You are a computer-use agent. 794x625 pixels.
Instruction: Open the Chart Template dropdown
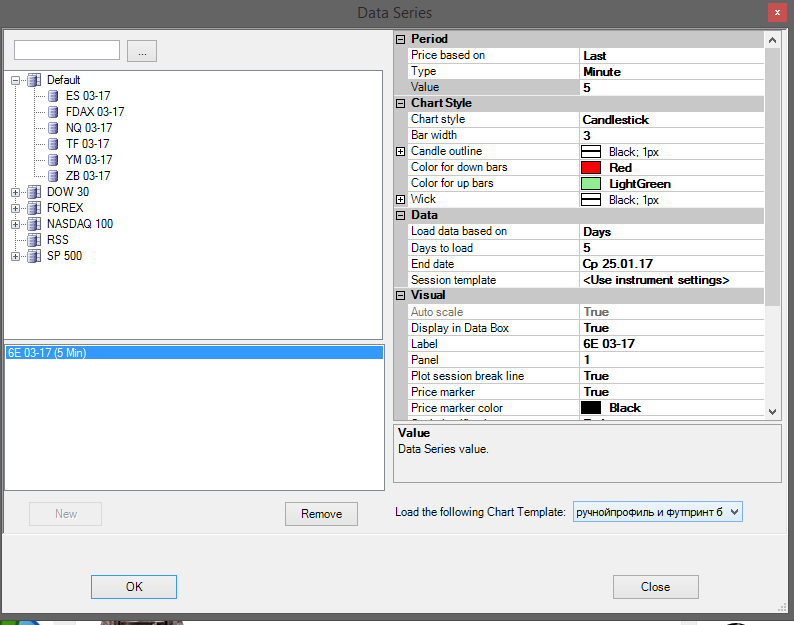tap(734, 512)
